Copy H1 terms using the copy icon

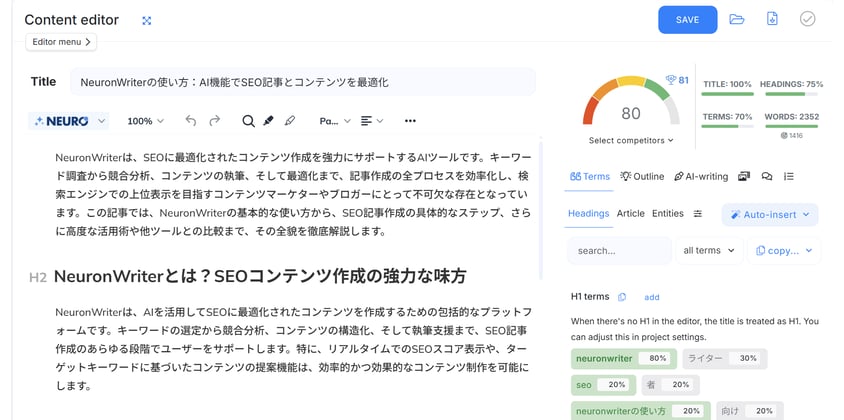(622, 297)
